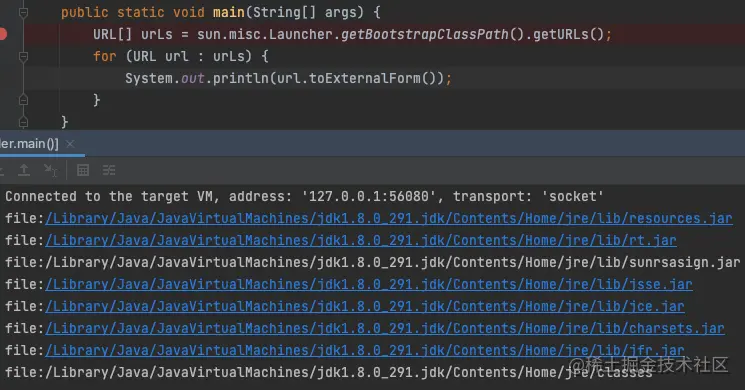Open the charsets.jar file link

[x=385, y=328]
